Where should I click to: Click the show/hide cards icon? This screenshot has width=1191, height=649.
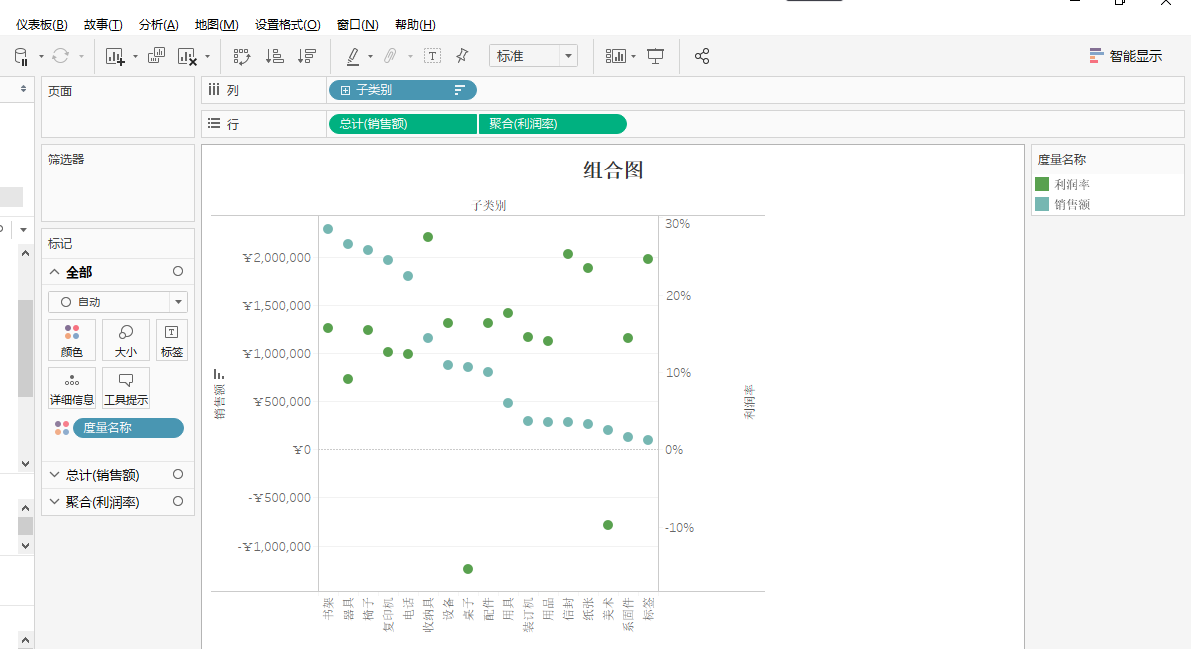tap(615, 56)
